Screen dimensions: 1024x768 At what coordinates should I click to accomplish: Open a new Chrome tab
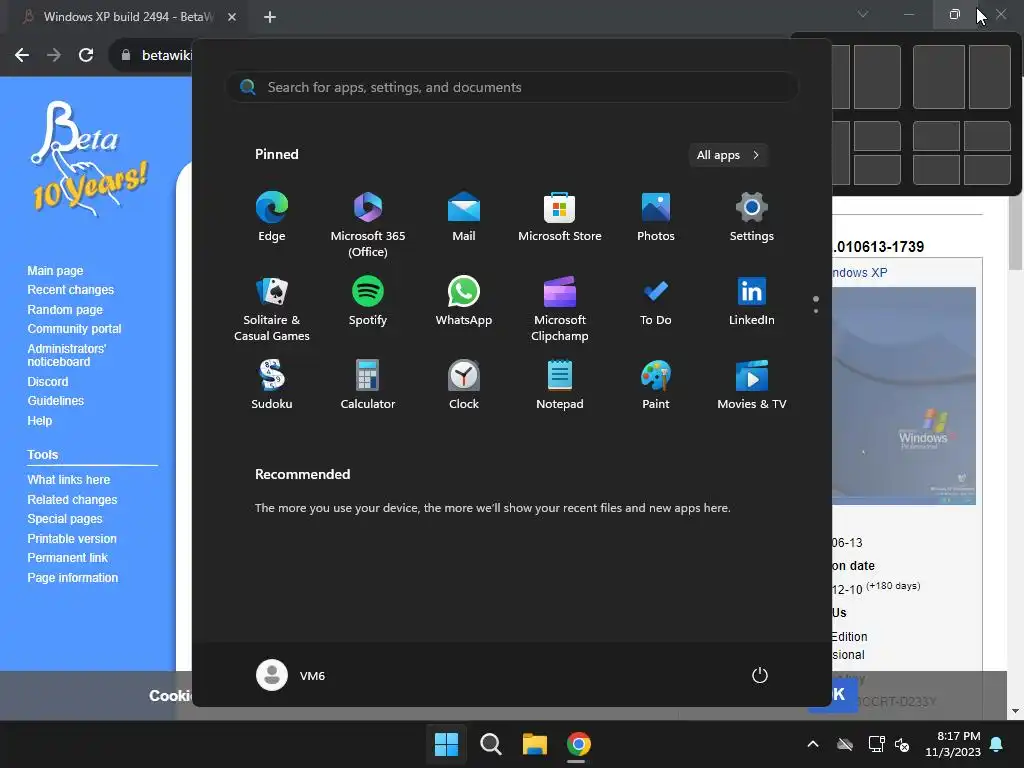coord(270,17)
